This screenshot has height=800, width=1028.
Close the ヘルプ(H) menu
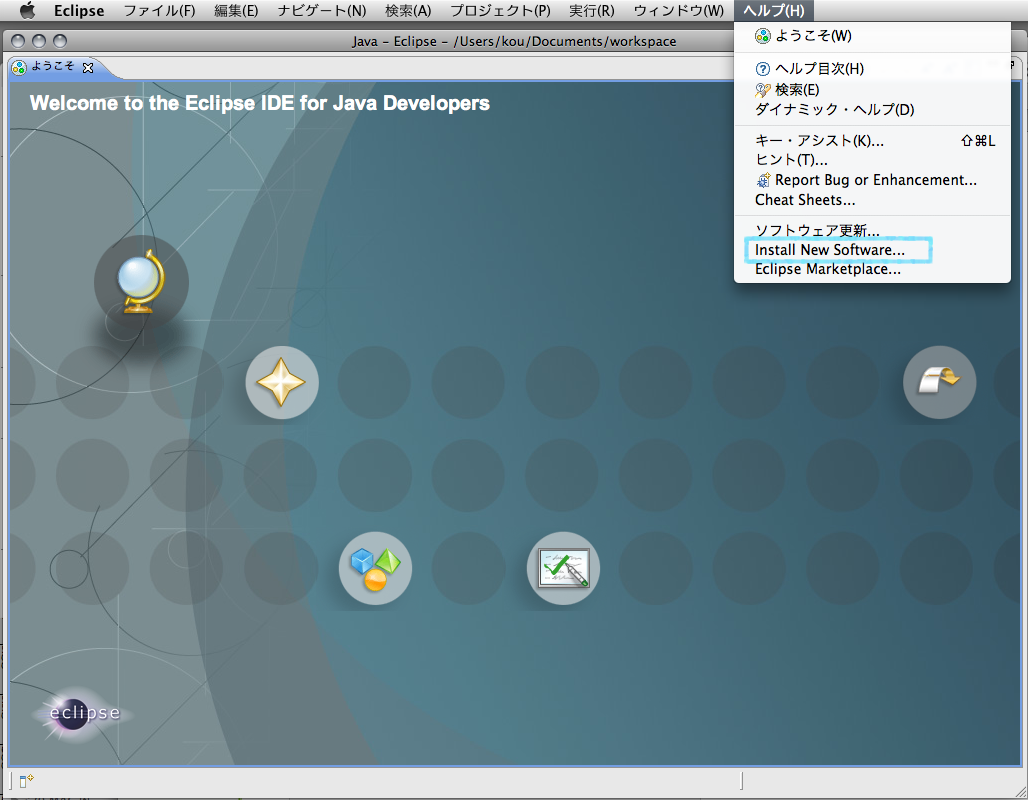coord(774,10)
